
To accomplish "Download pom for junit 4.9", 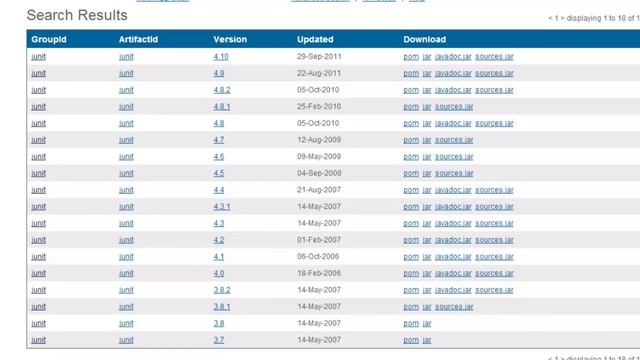I will [x=411, y=73].
